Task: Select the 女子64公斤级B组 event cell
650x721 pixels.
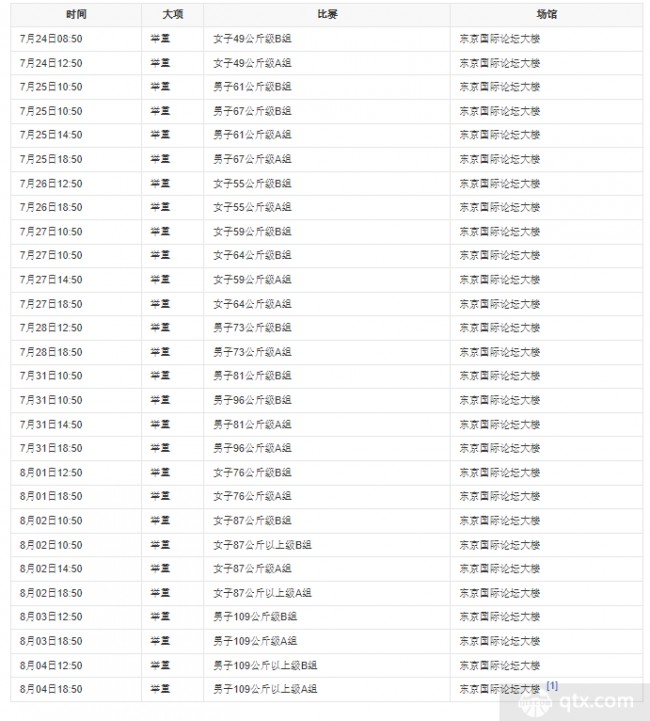Action: click(x=327, y=255)
